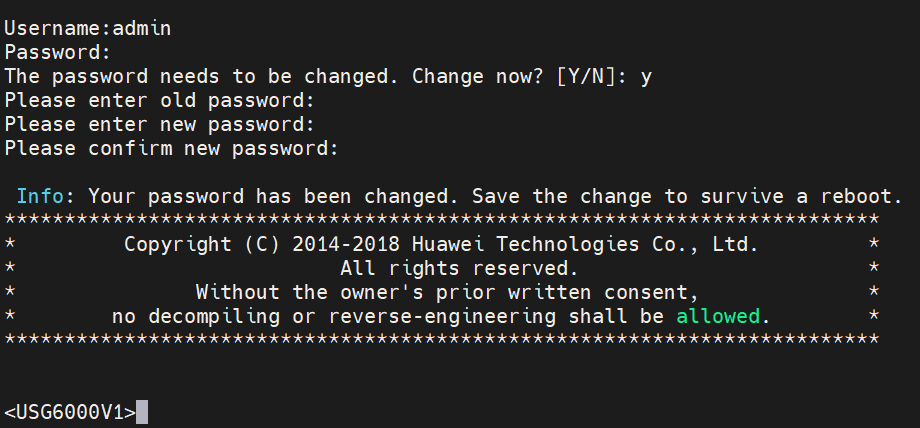Screen dimensions: 920x428
Task: Click the "Please enter new password:" line
Action: (x=160, y=124)
